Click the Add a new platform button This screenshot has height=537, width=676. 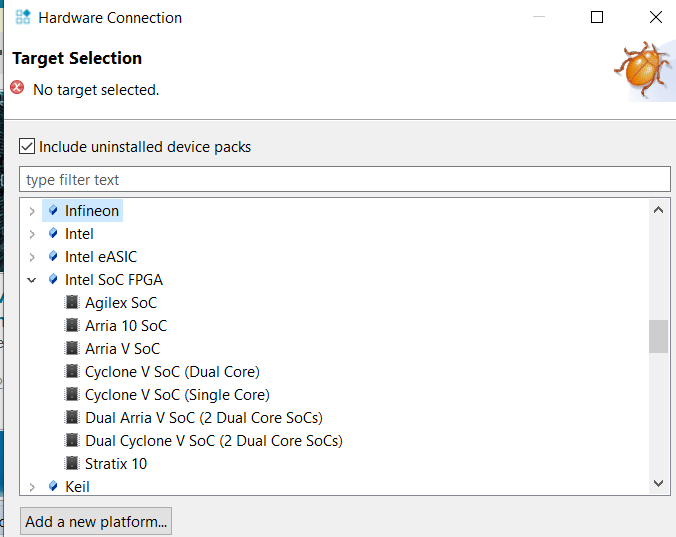point(96,522)
